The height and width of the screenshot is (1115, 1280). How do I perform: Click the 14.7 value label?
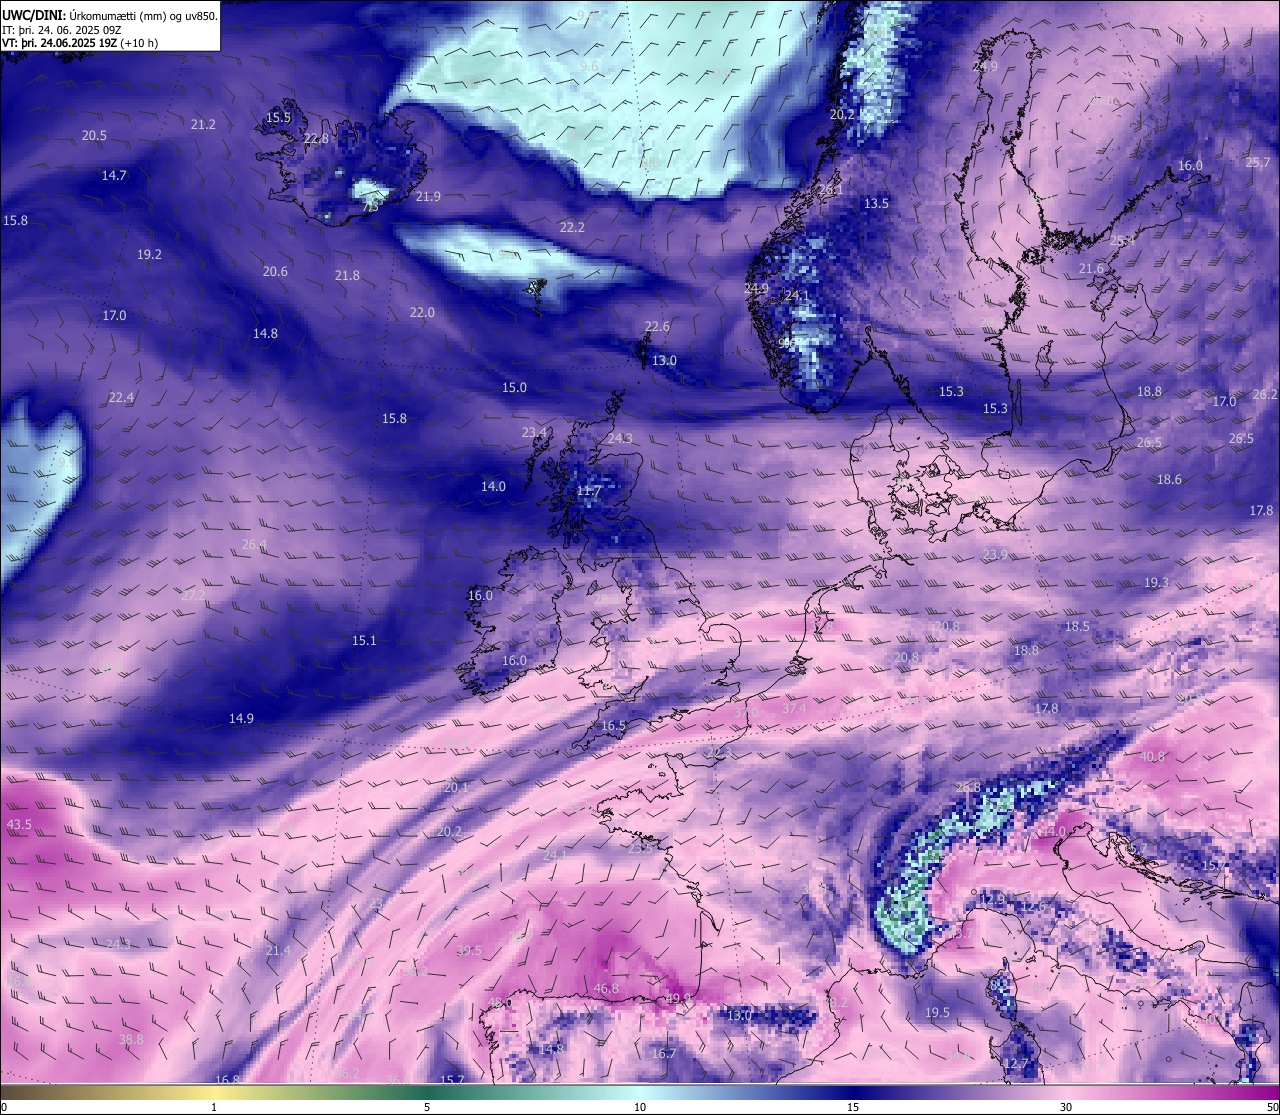click(x=114, y=175)
